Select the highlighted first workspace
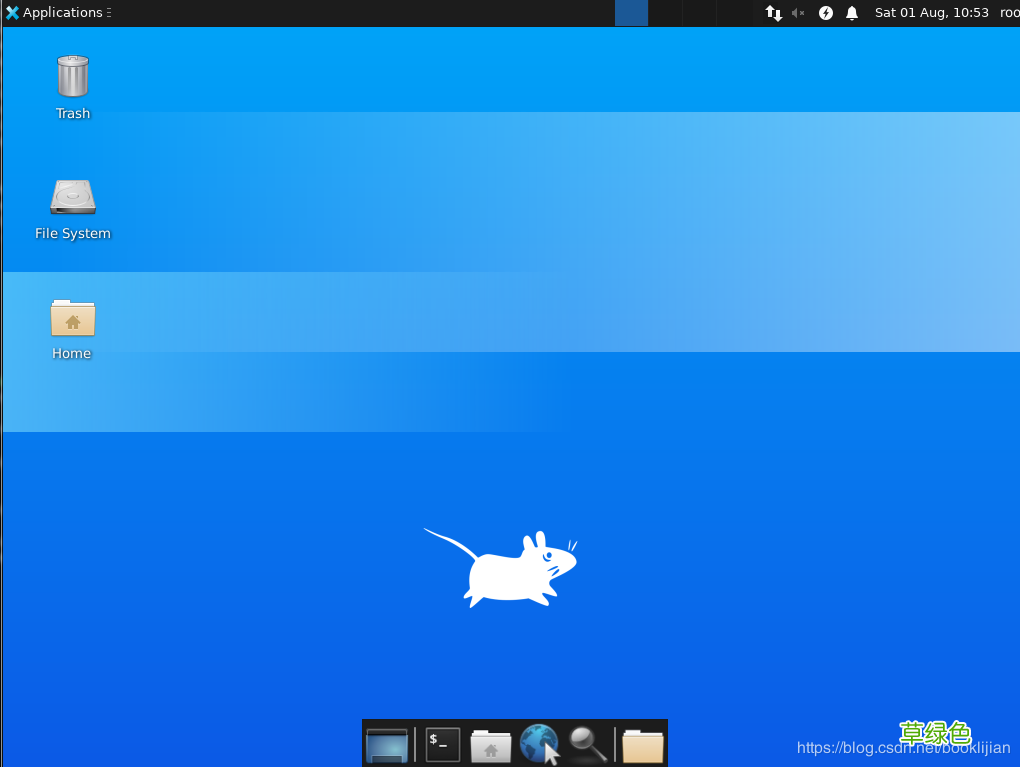The width and height of the screenshot is (1020, 767). (x=631, y=13)
